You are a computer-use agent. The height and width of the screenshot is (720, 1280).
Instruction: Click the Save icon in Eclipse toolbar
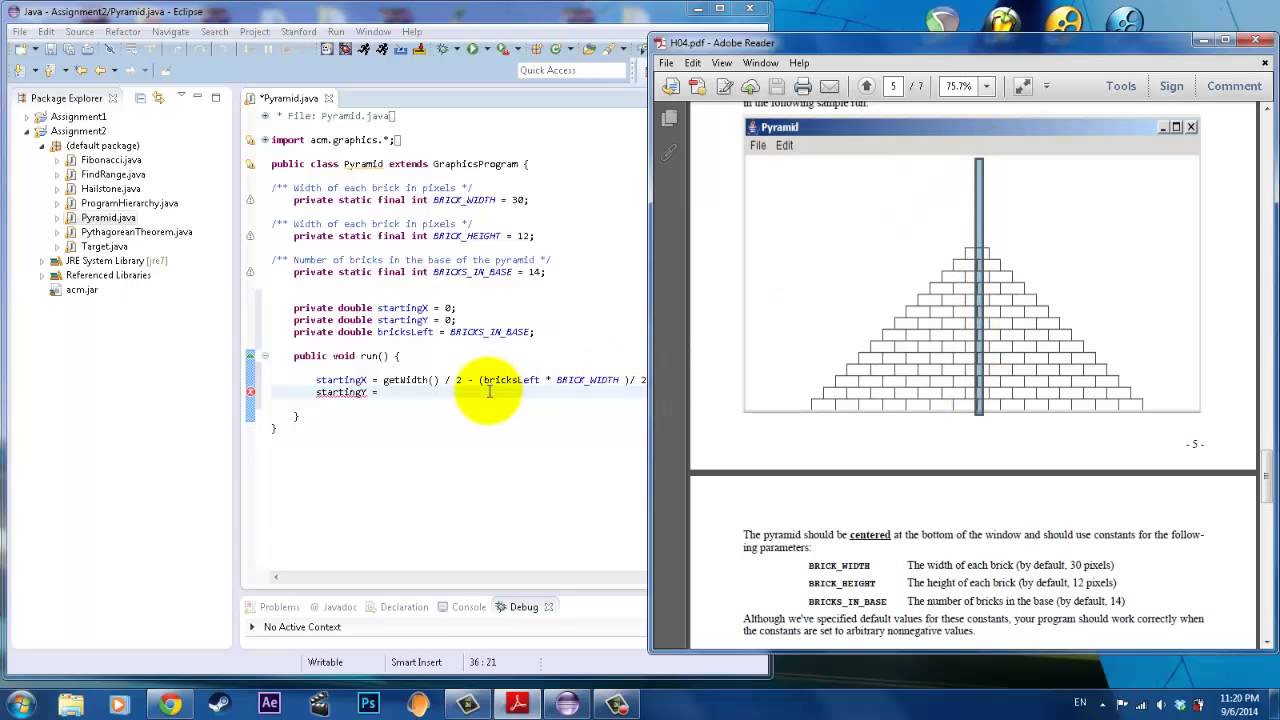51,49
